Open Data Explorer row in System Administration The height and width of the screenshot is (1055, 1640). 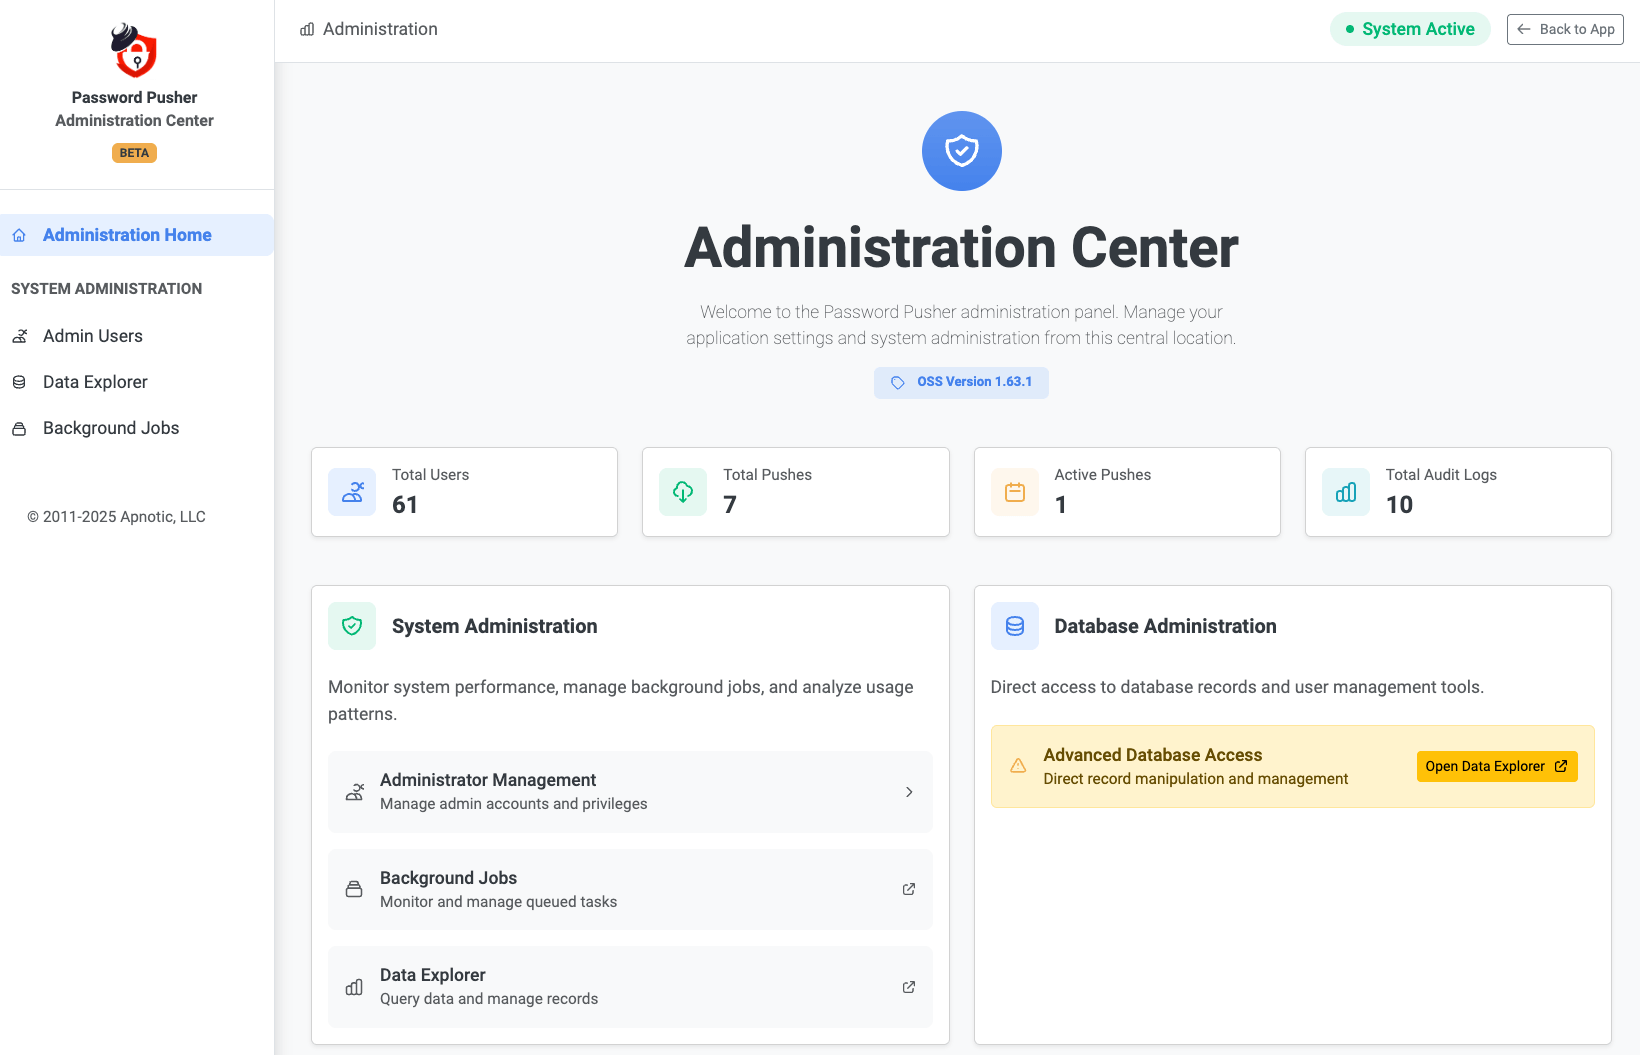(x=630, y=986)
